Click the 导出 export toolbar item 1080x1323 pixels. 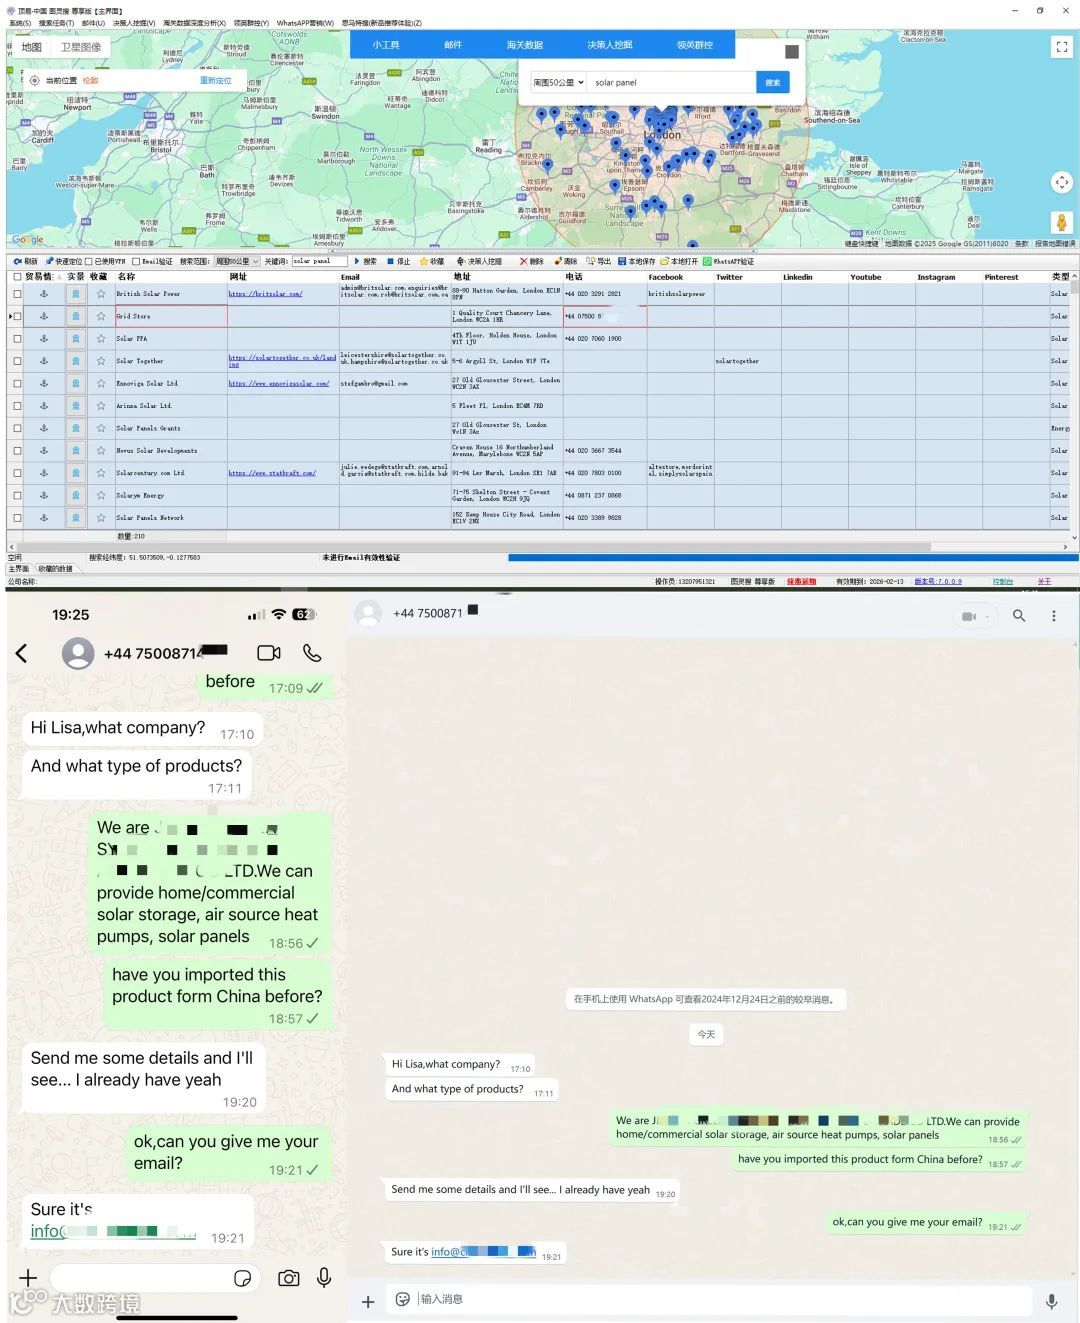(x=599, y=261)
